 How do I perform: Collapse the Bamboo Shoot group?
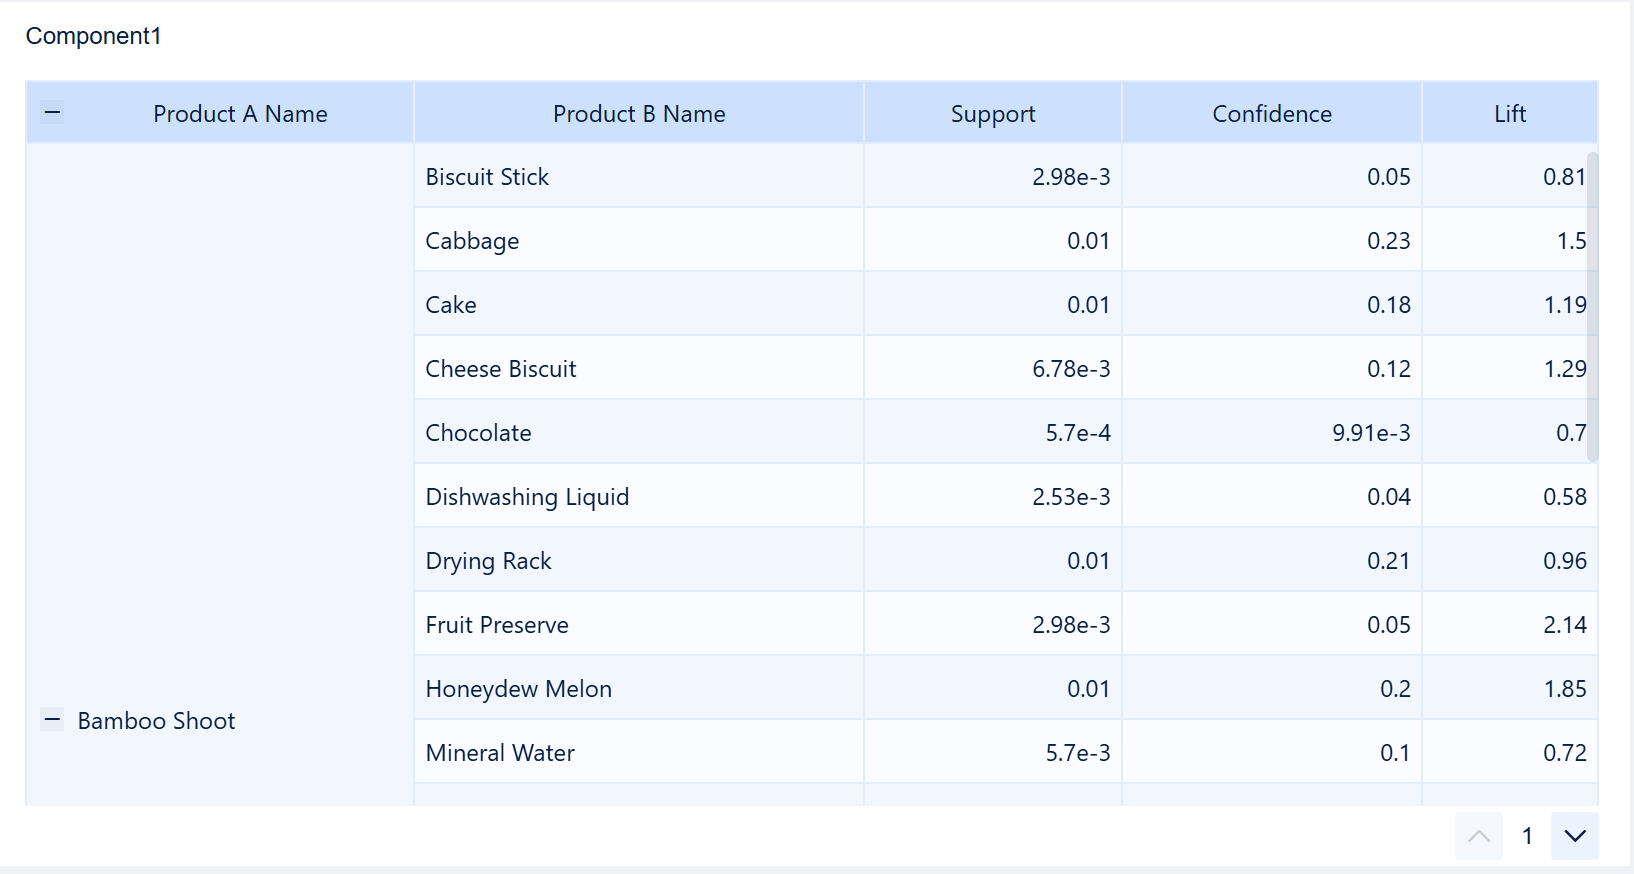(x=52, y=719)
